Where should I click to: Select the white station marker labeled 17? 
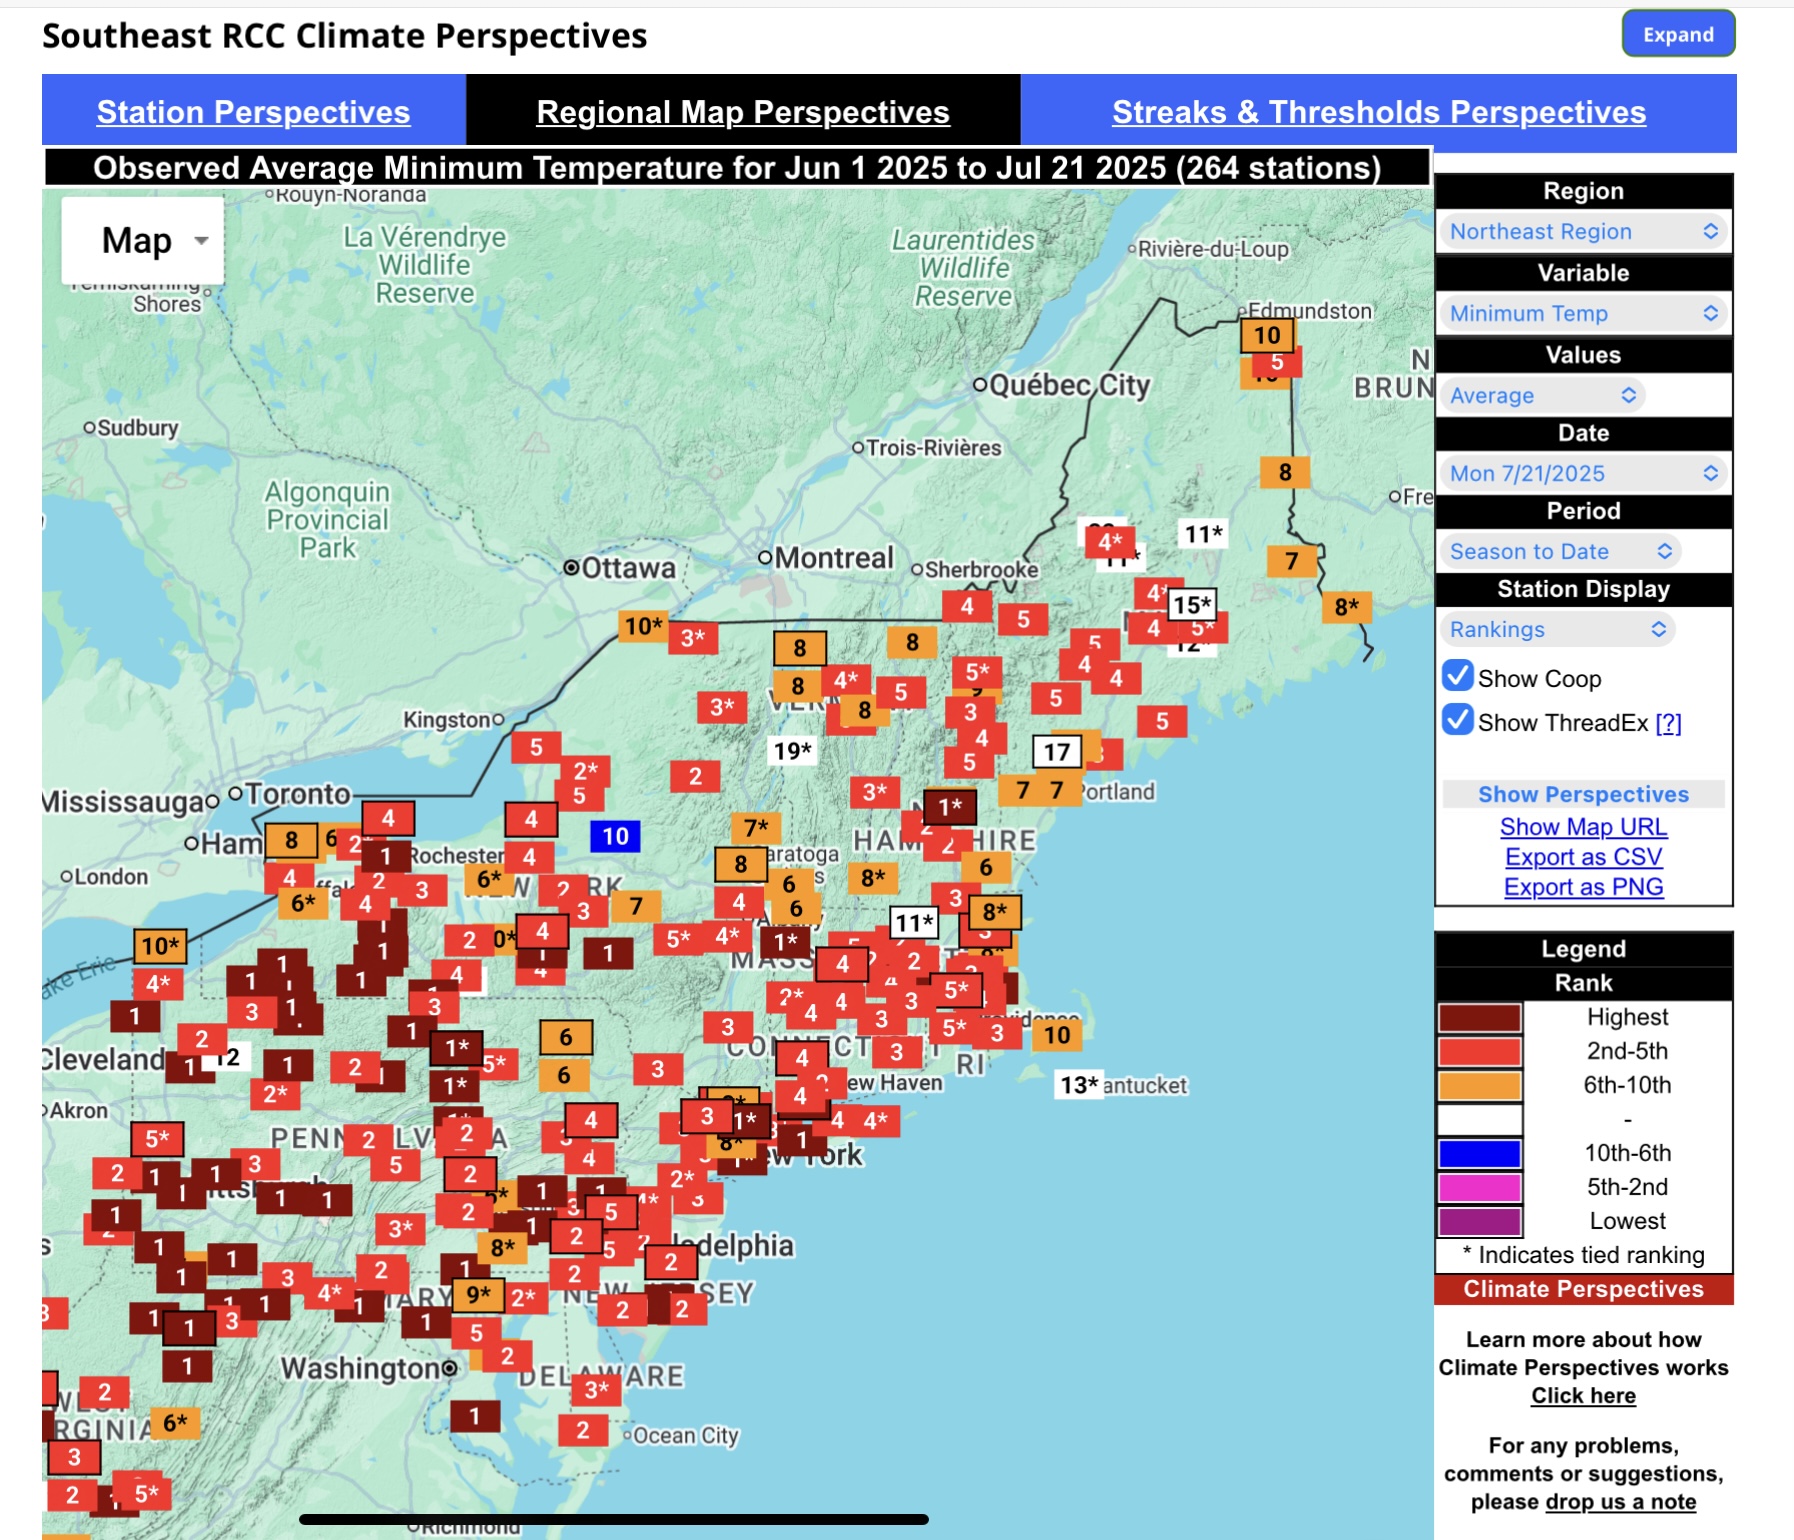click(1057, 752)
